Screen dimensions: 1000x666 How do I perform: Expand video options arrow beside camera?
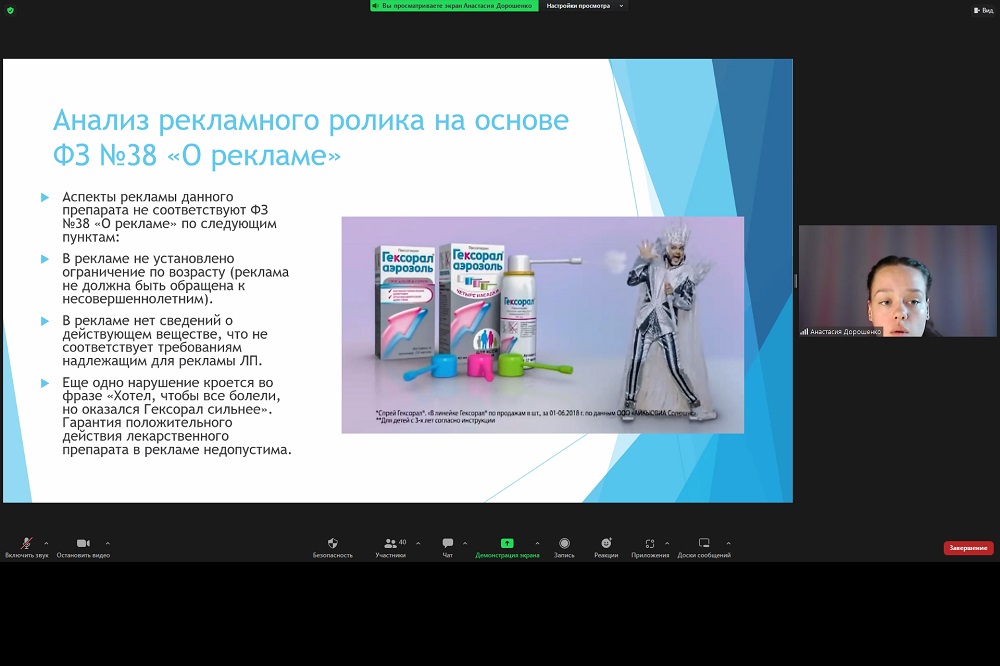click(x=108, y=543)
